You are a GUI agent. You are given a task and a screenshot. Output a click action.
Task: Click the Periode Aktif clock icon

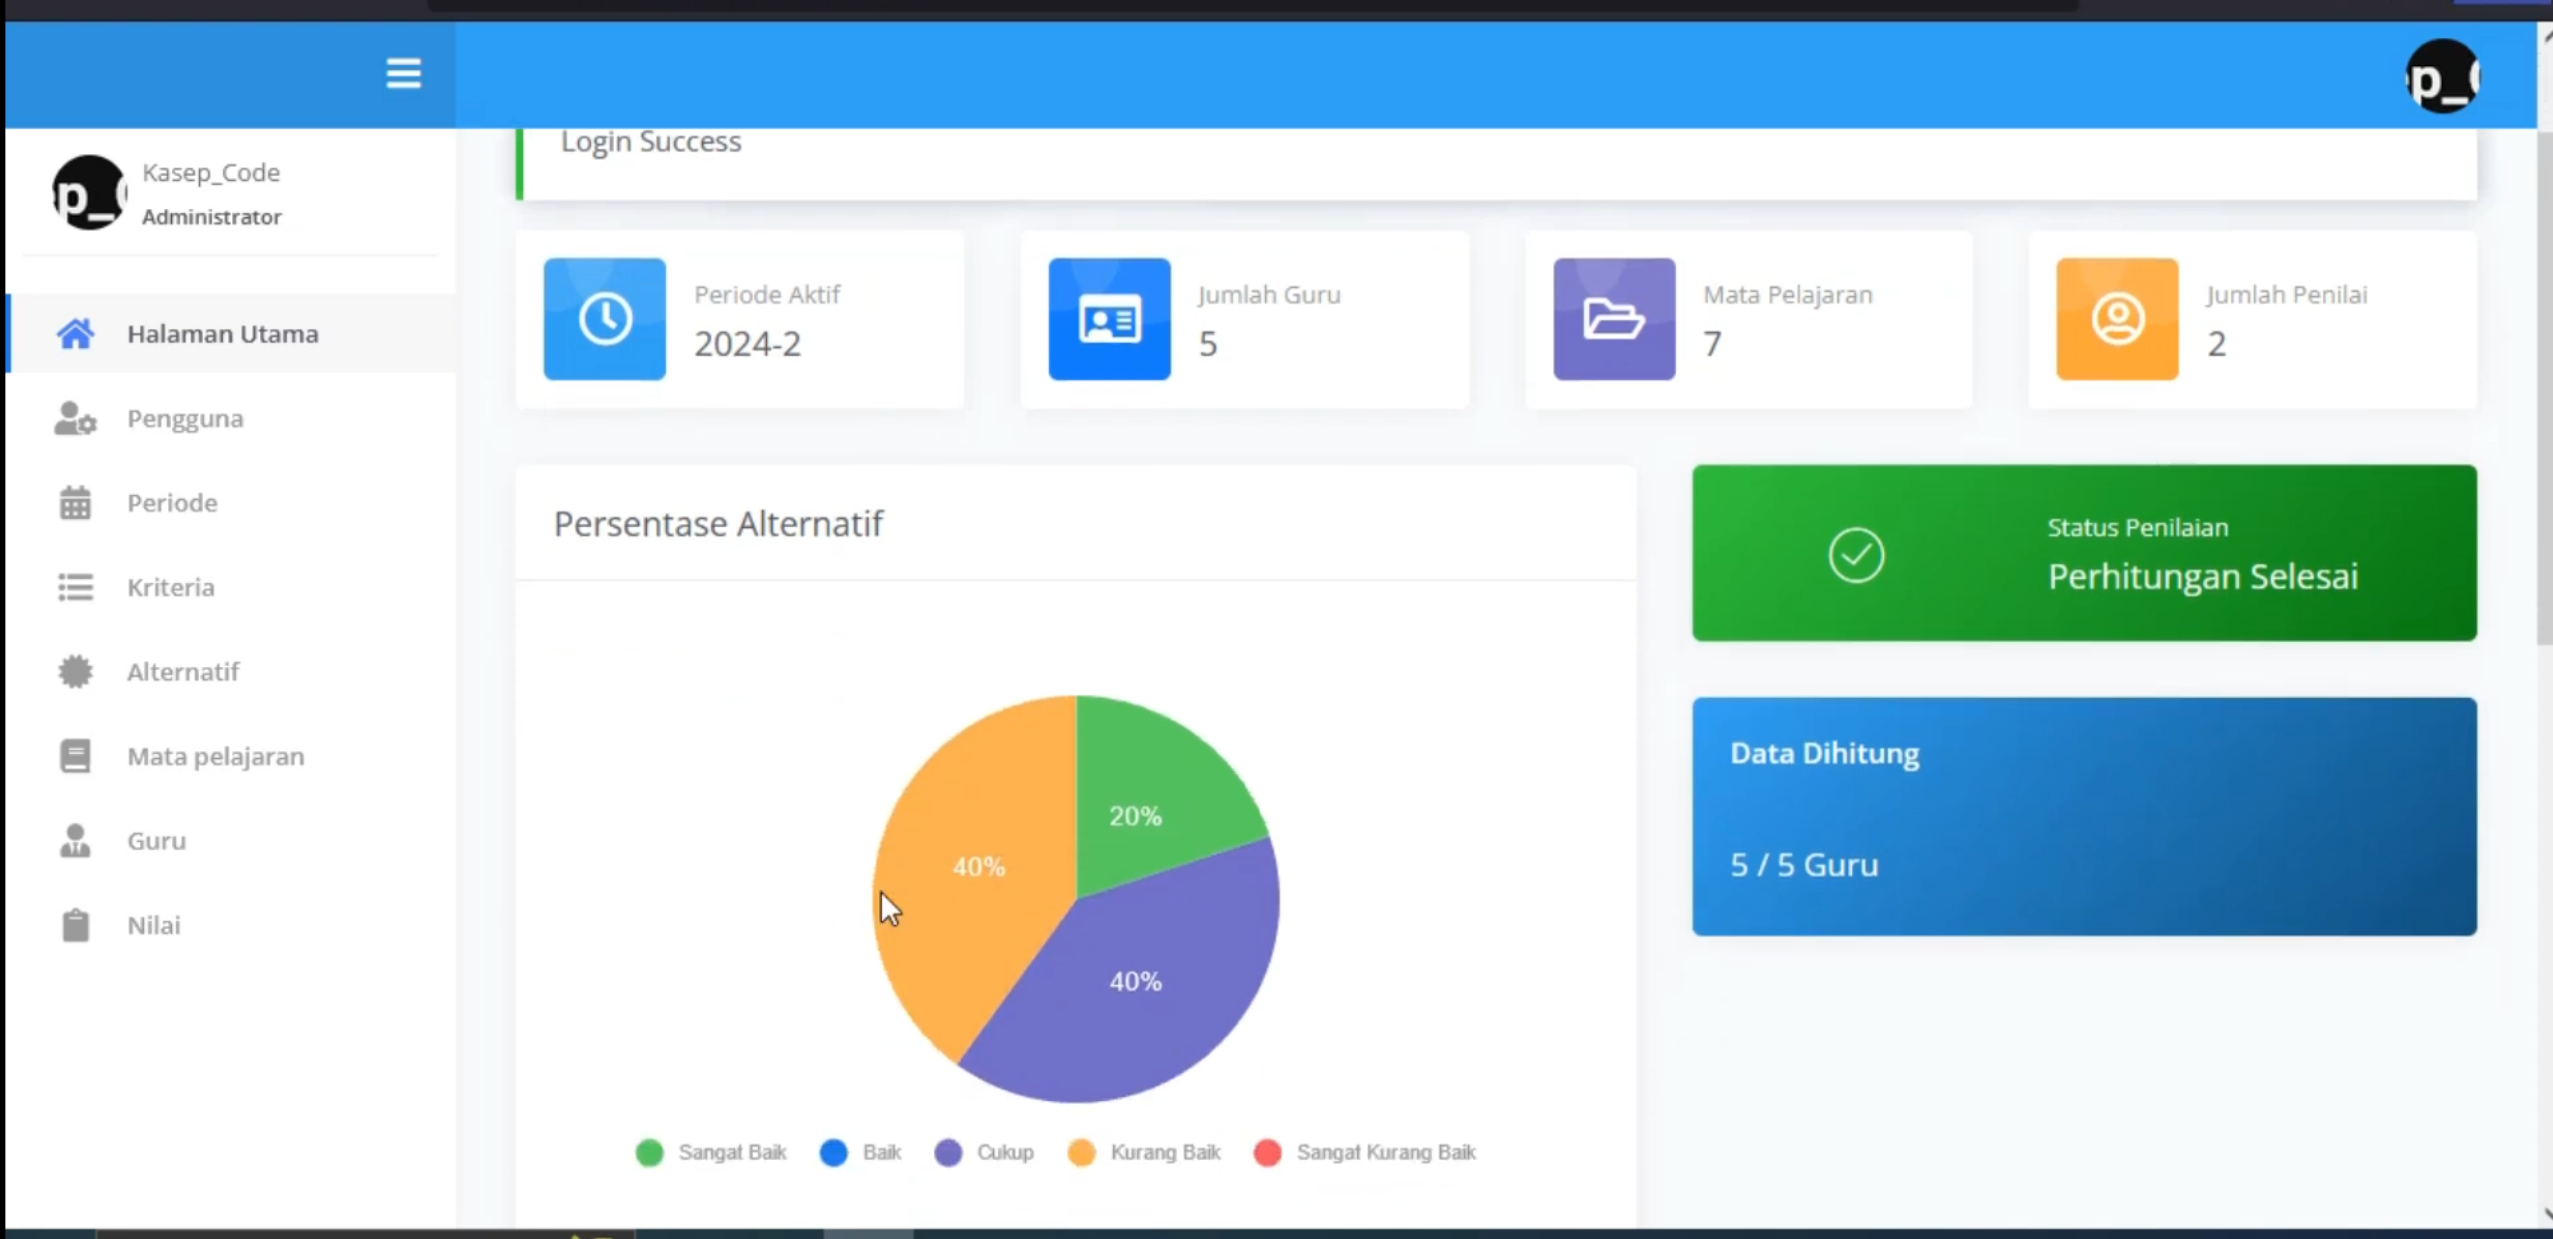[604, 319]
